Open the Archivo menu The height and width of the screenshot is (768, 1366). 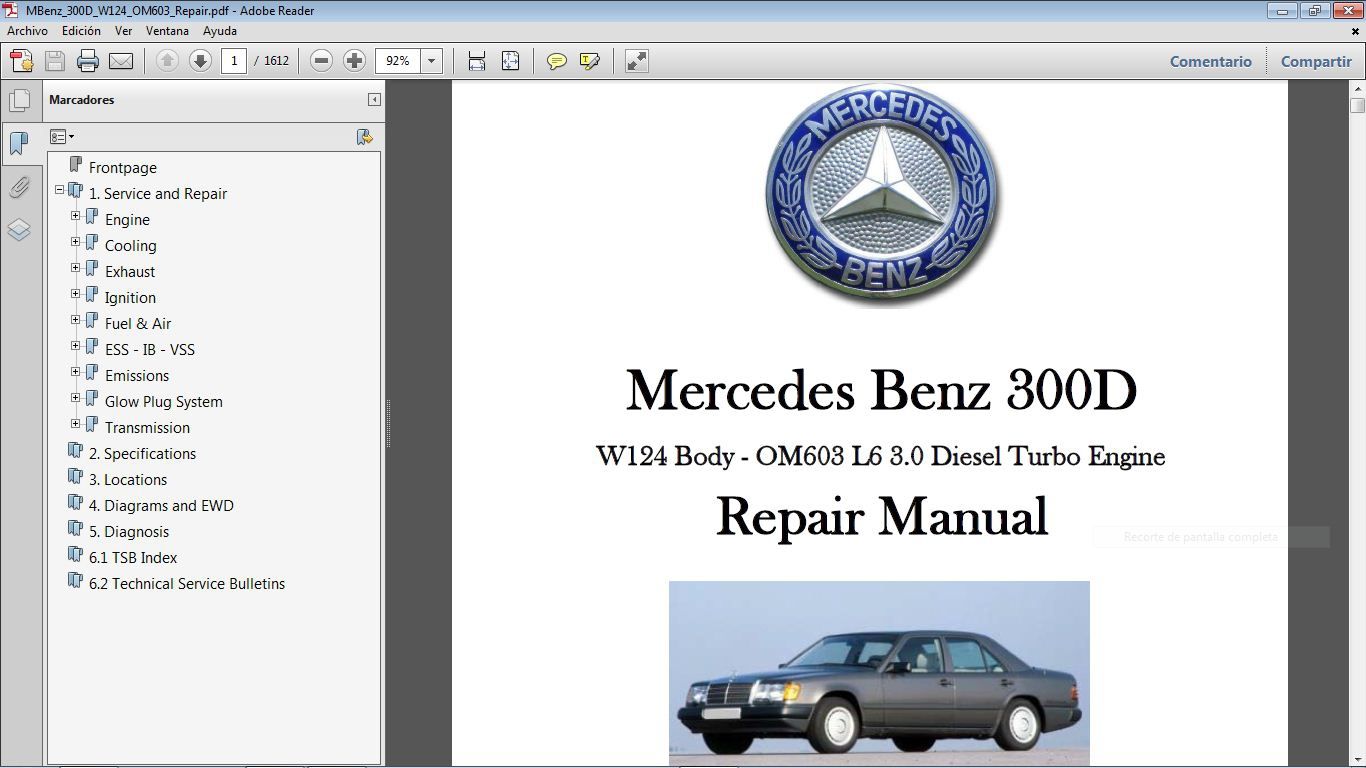pyautogui.click(x=27, y=31)
